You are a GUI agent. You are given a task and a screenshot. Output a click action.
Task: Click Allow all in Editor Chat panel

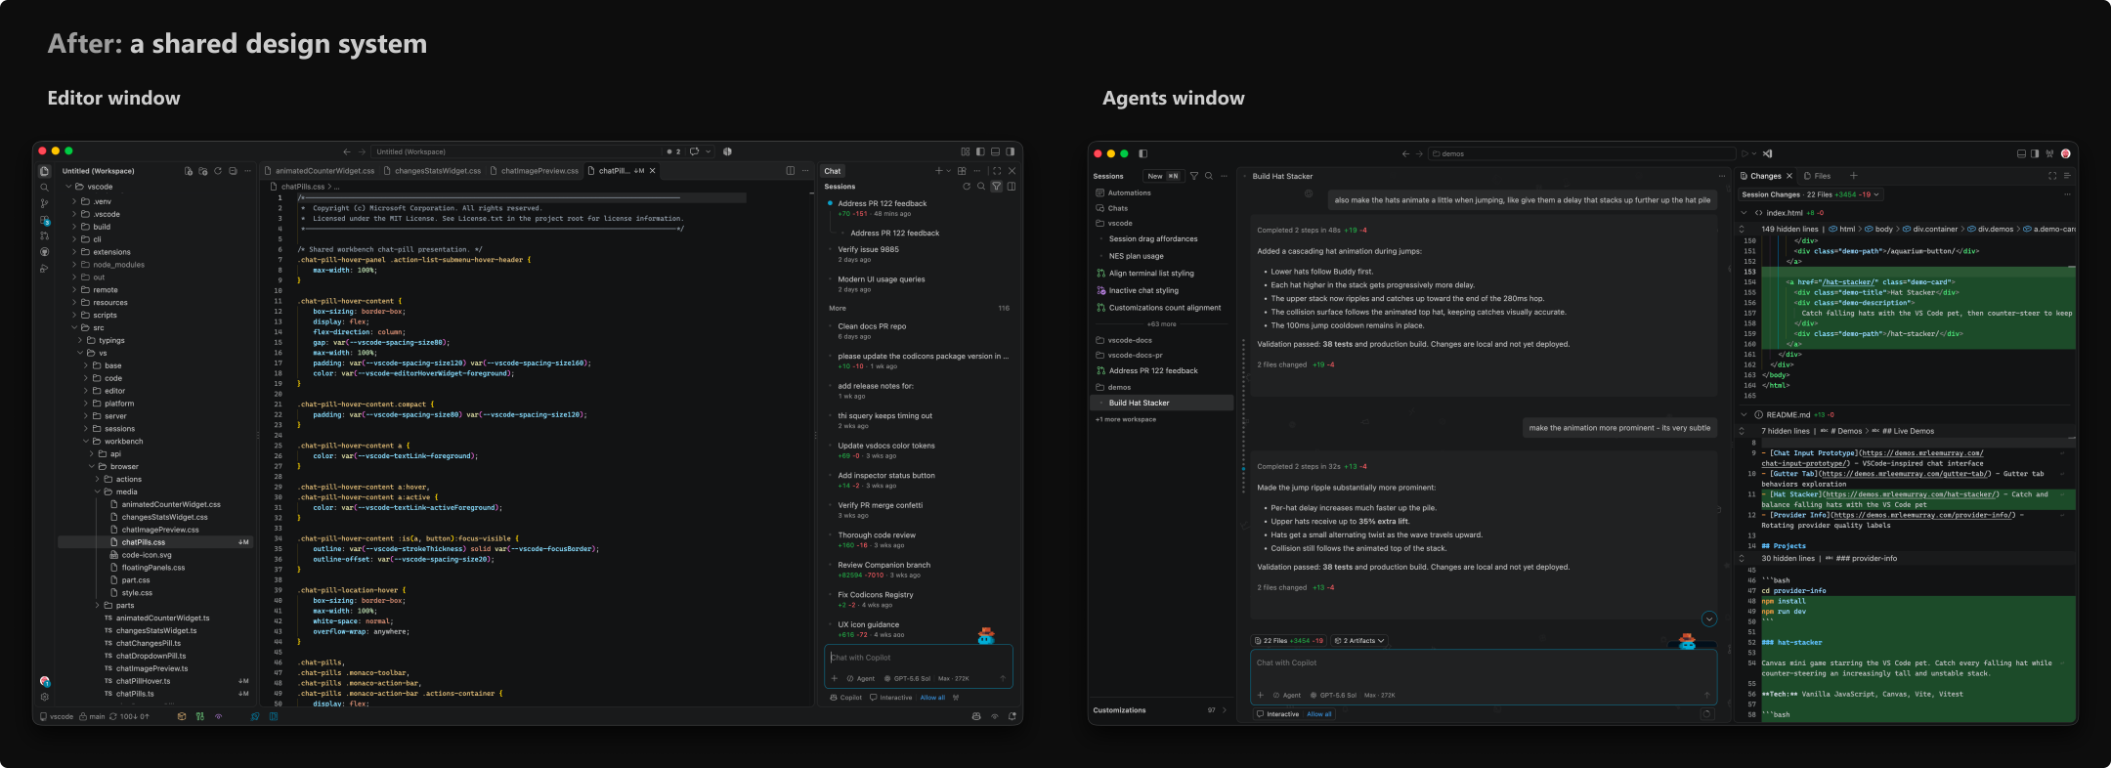coord(932,698)
